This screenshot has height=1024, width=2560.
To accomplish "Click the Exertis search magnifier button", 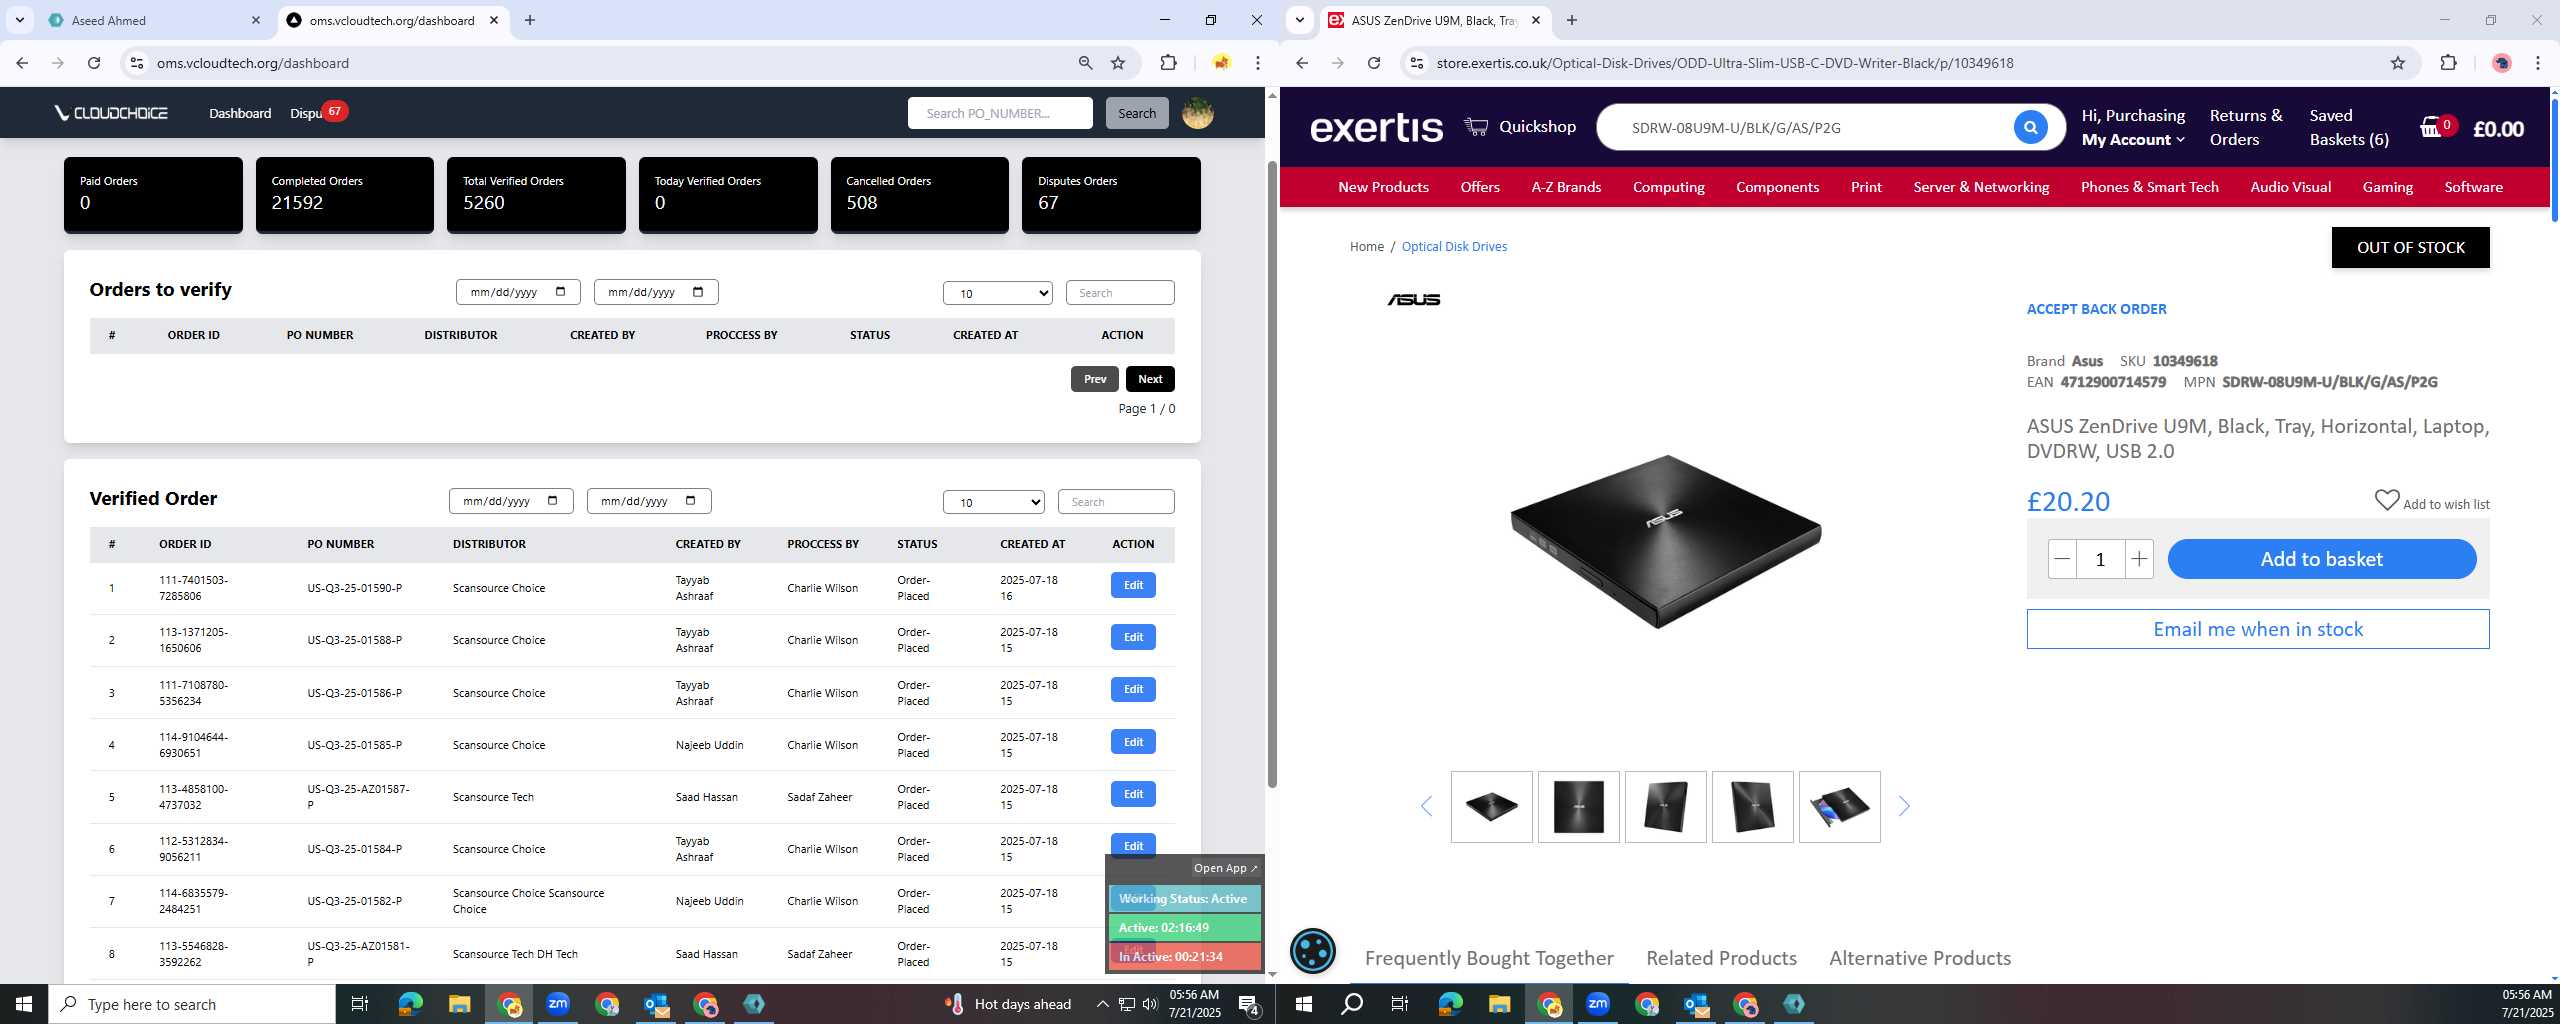I will [x=2030, y=127].
